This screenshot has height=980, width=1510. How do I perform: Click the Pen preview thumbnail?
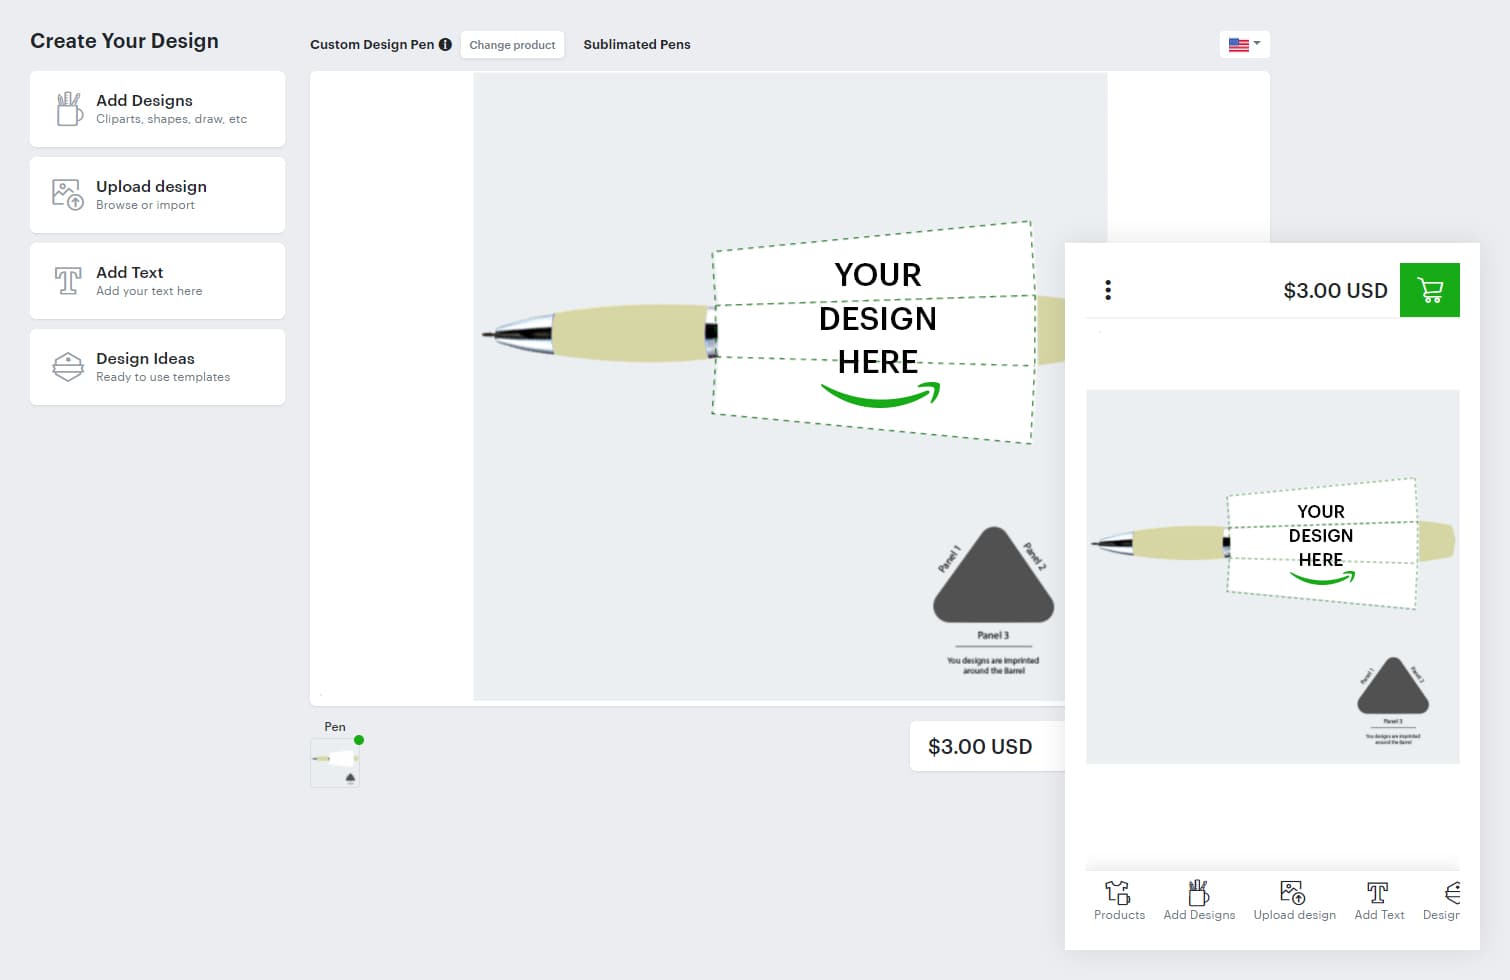click(x=334, y=762)
